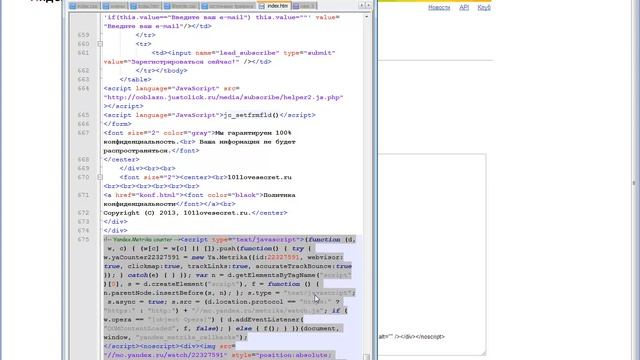
Task: Click the "</form>" tag on line 666
Action: [x=118, y=124]
